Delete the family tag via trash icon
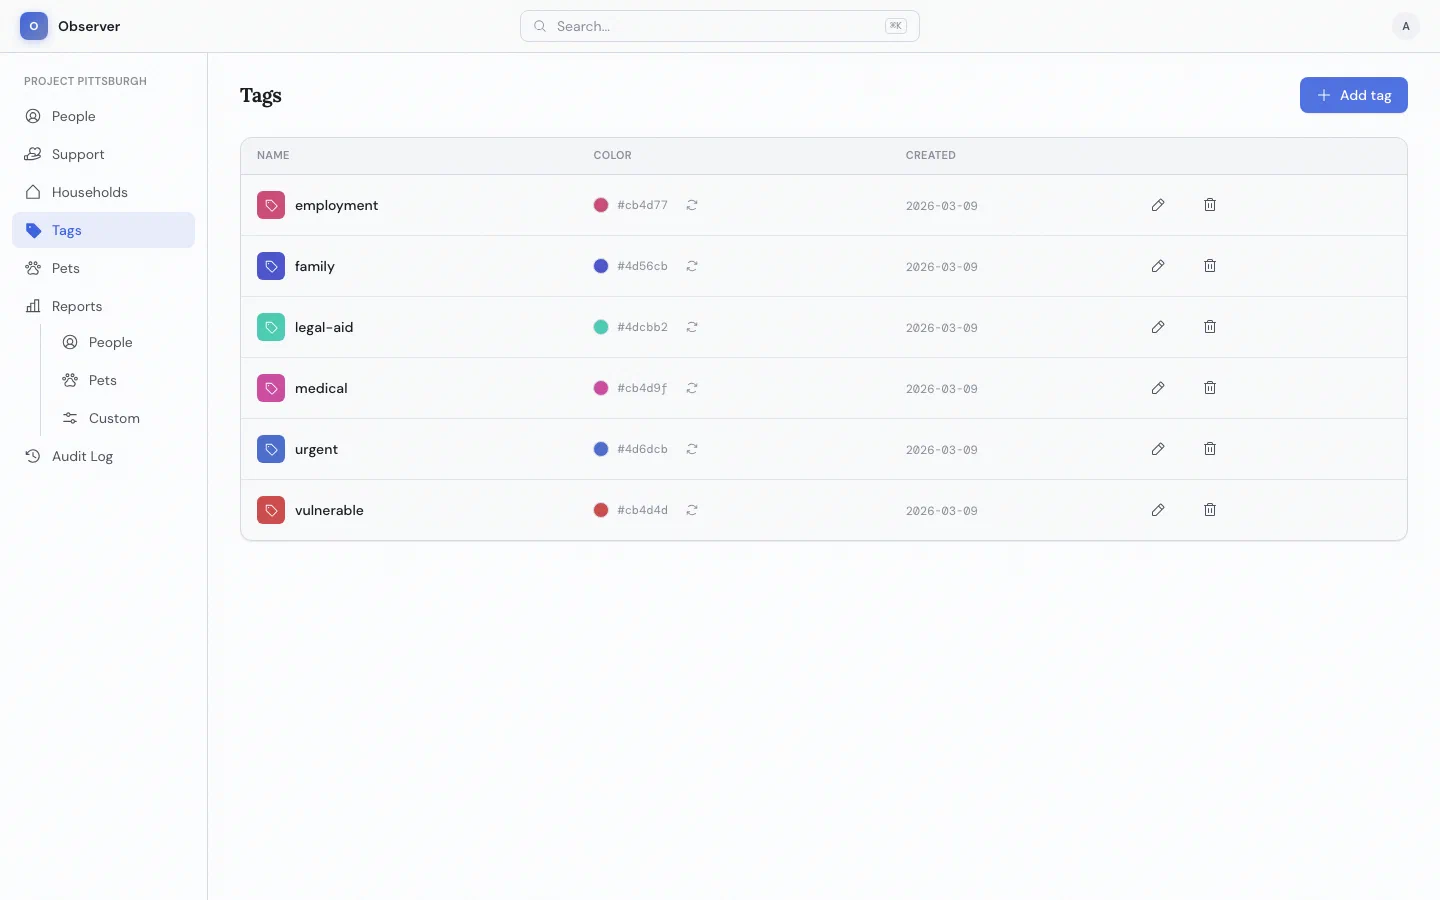 click(x=1210, y=266)
